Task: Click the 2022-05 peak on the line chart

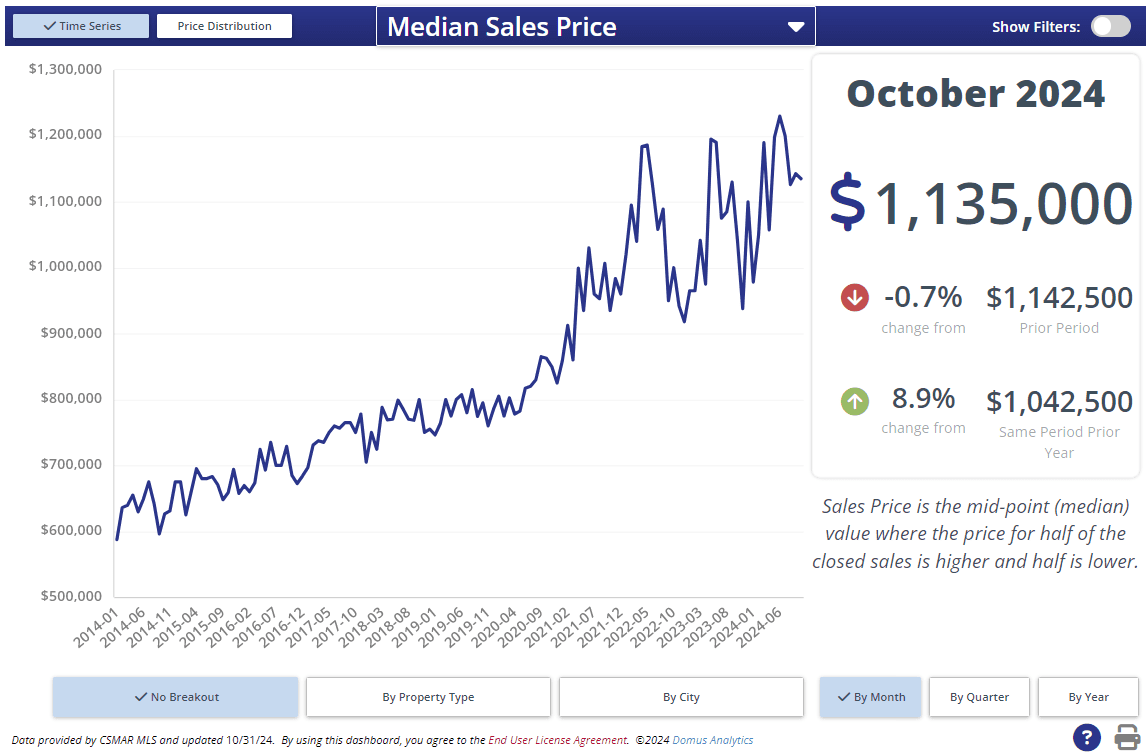Action: pos(646,145)
